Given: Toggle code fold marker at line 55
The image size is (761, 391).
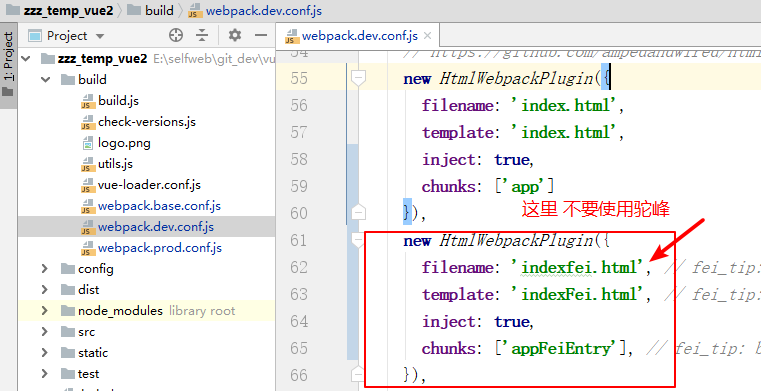Looking at the screenshot, I should pos(358,78).
